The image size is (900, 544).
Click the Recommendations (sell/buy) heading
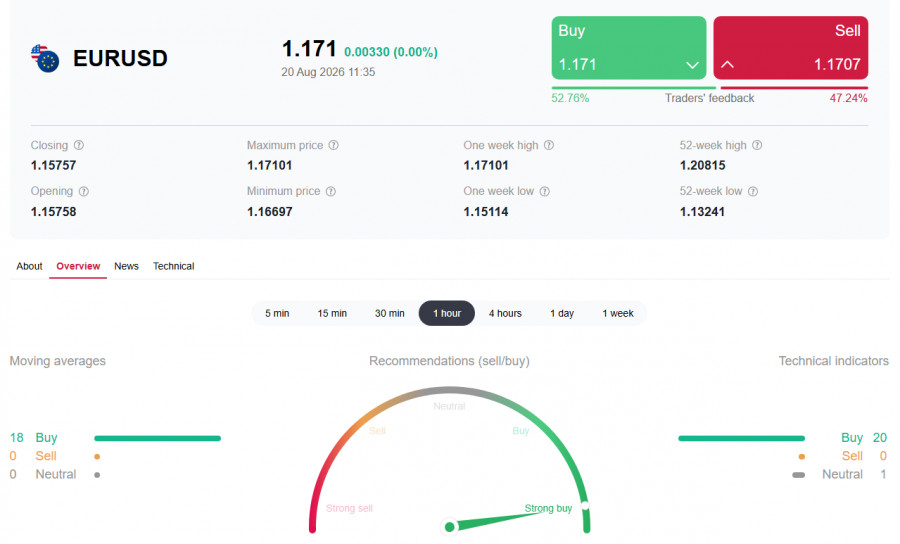449,361
